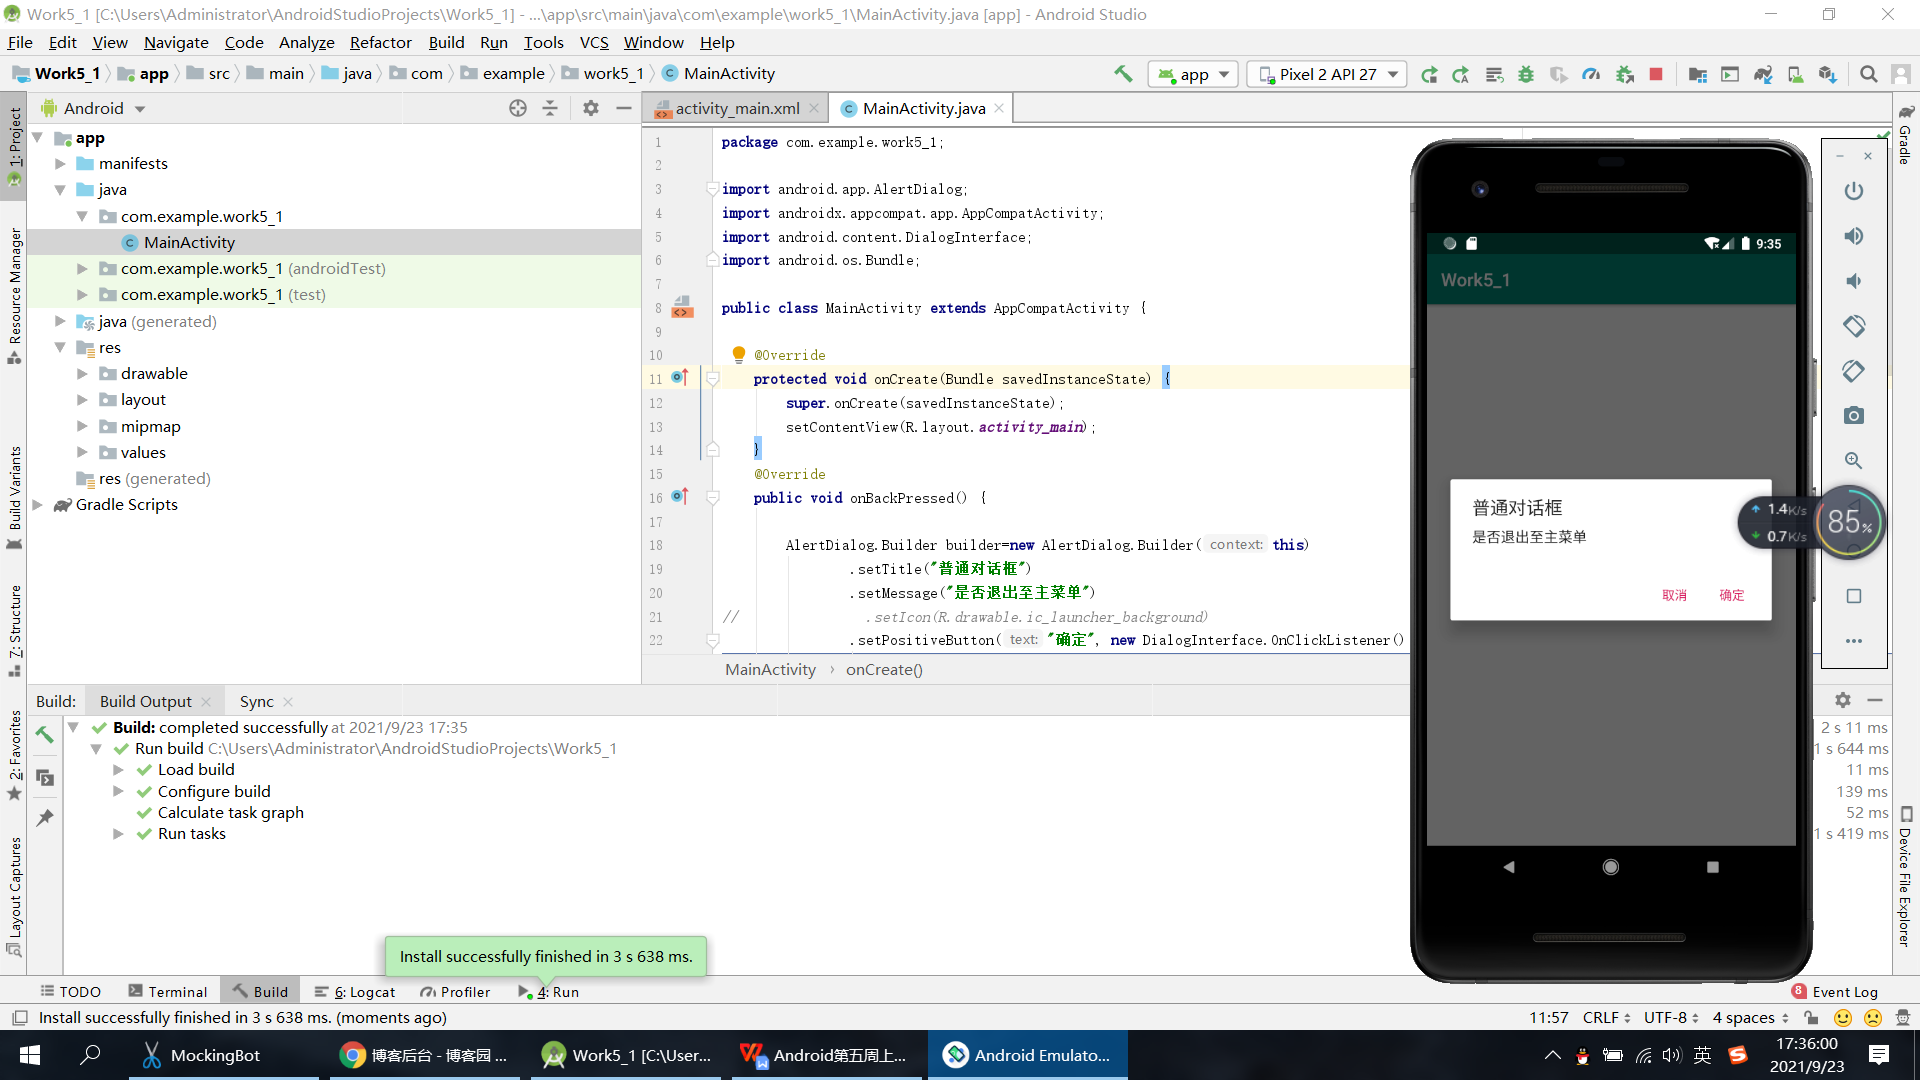Open the Pixel 2 API 27 device dropdown
Screen dimensions: 1920x1080
(x=1327, y=74)
